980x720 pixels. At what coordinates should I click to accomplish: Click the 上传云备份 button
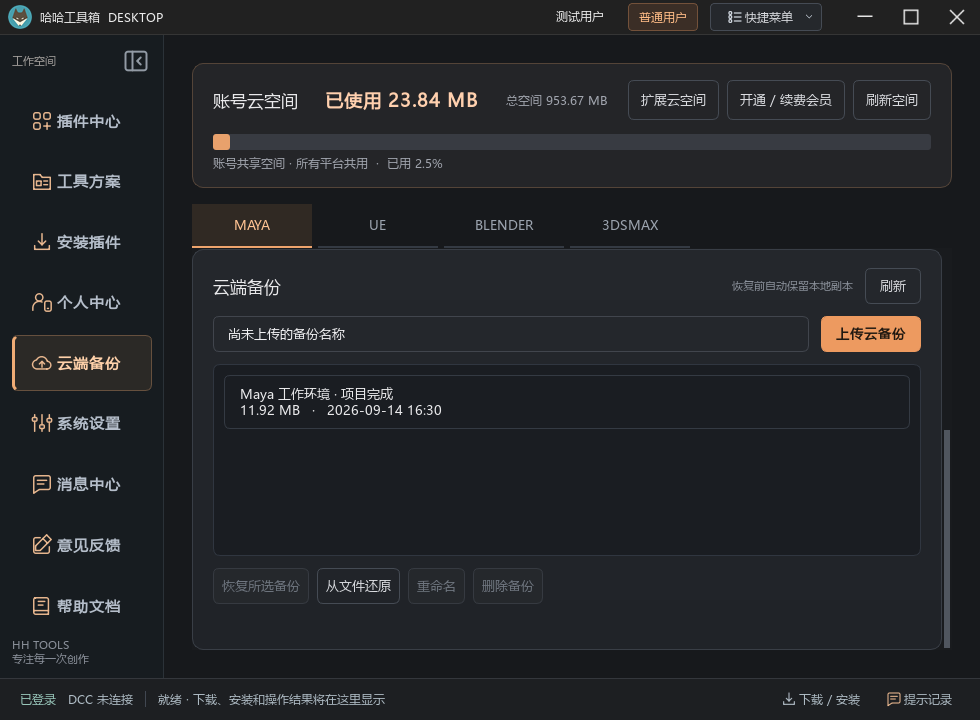[871, 334]
